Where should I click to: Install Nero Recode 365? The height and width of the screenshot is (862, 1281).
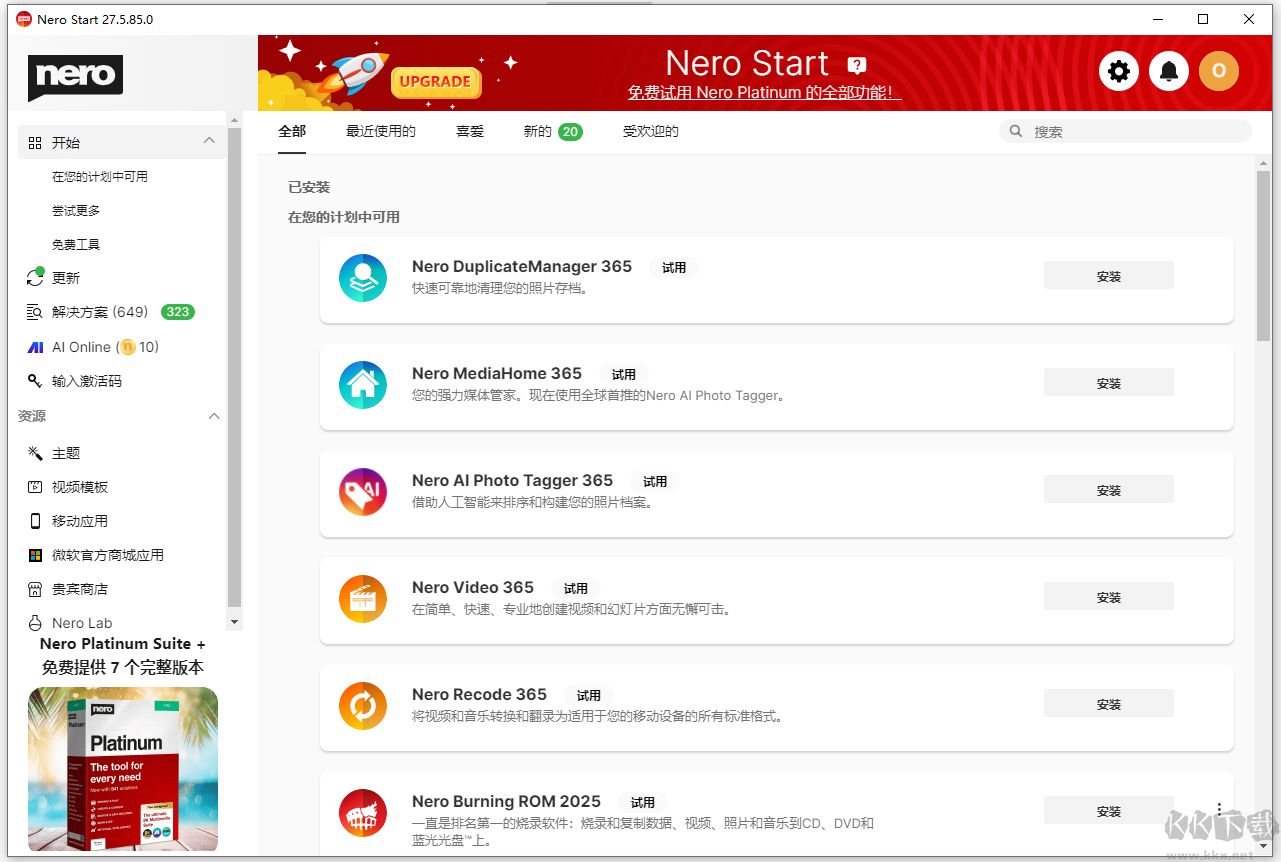coord(1109,704)
